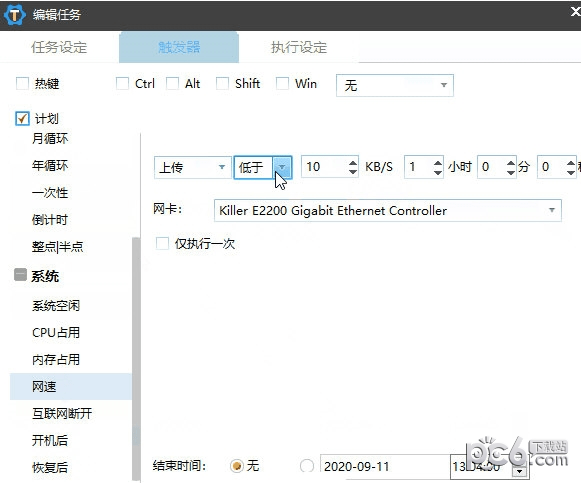The height and width of the screenshot is (483, 581).
Task: Select the 整点|半点 option
Action: coord(57,247)
